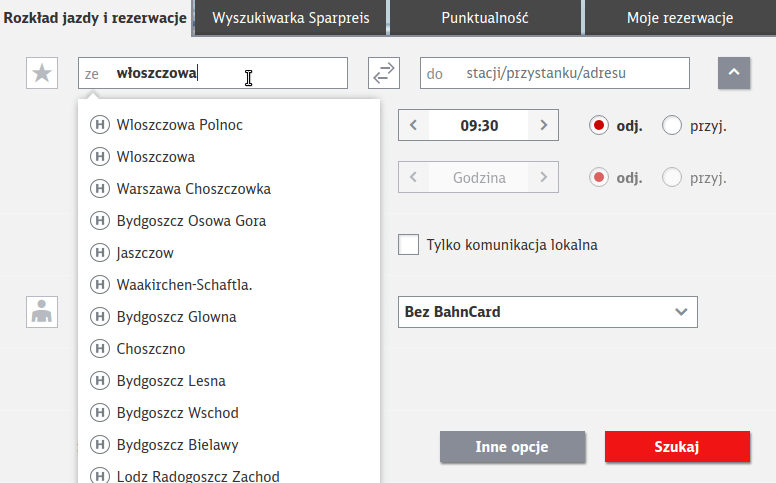The image size is (776, 483).
Task: Click the destination station input field
Action: coord(555,73)
